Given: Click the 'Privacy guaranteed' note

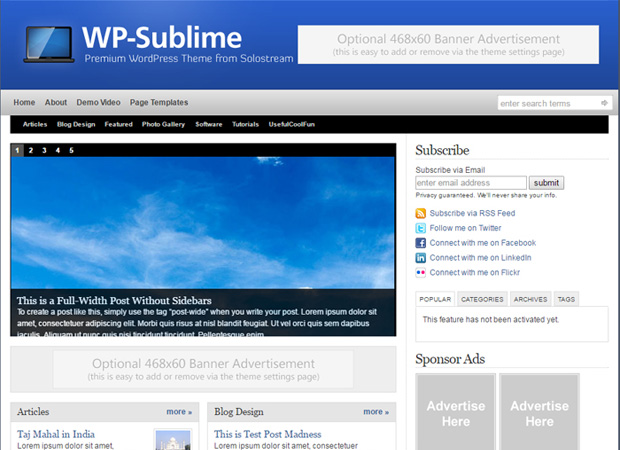Looking at the screenshot, I should [486, 195].
